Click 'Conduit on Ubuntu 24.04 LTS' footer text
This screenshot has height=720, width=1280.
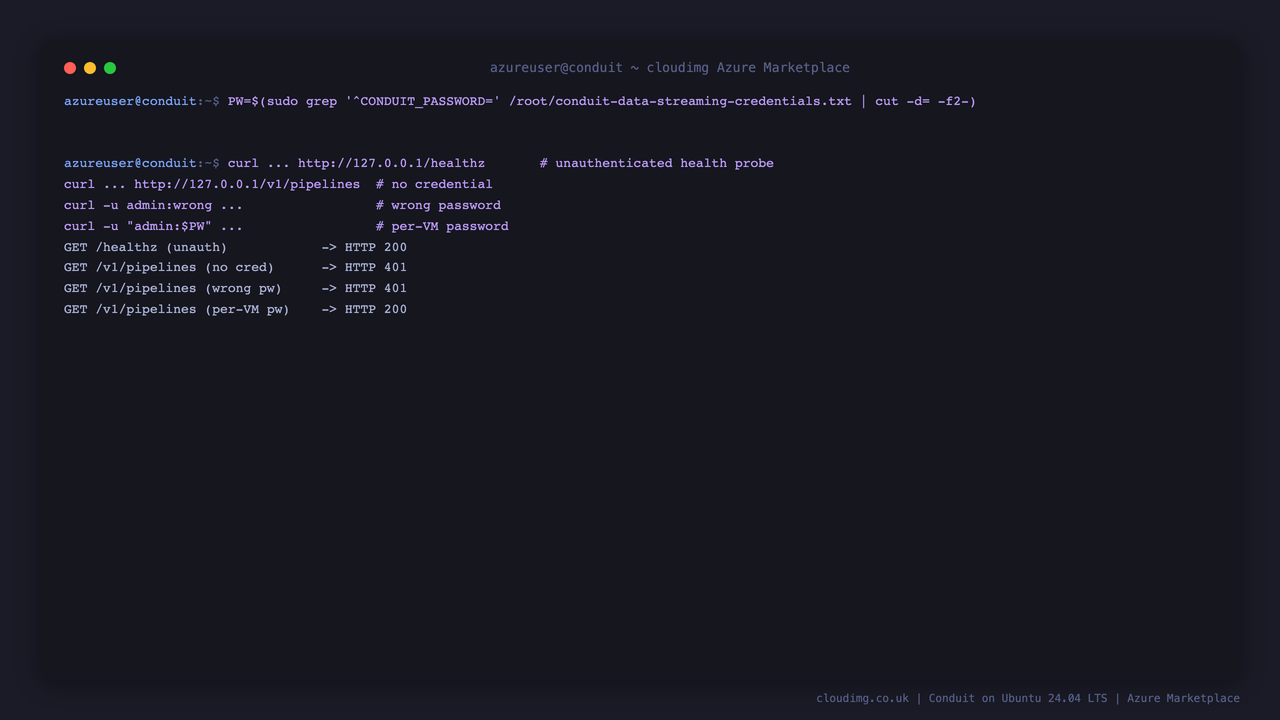coord(1018,698)
